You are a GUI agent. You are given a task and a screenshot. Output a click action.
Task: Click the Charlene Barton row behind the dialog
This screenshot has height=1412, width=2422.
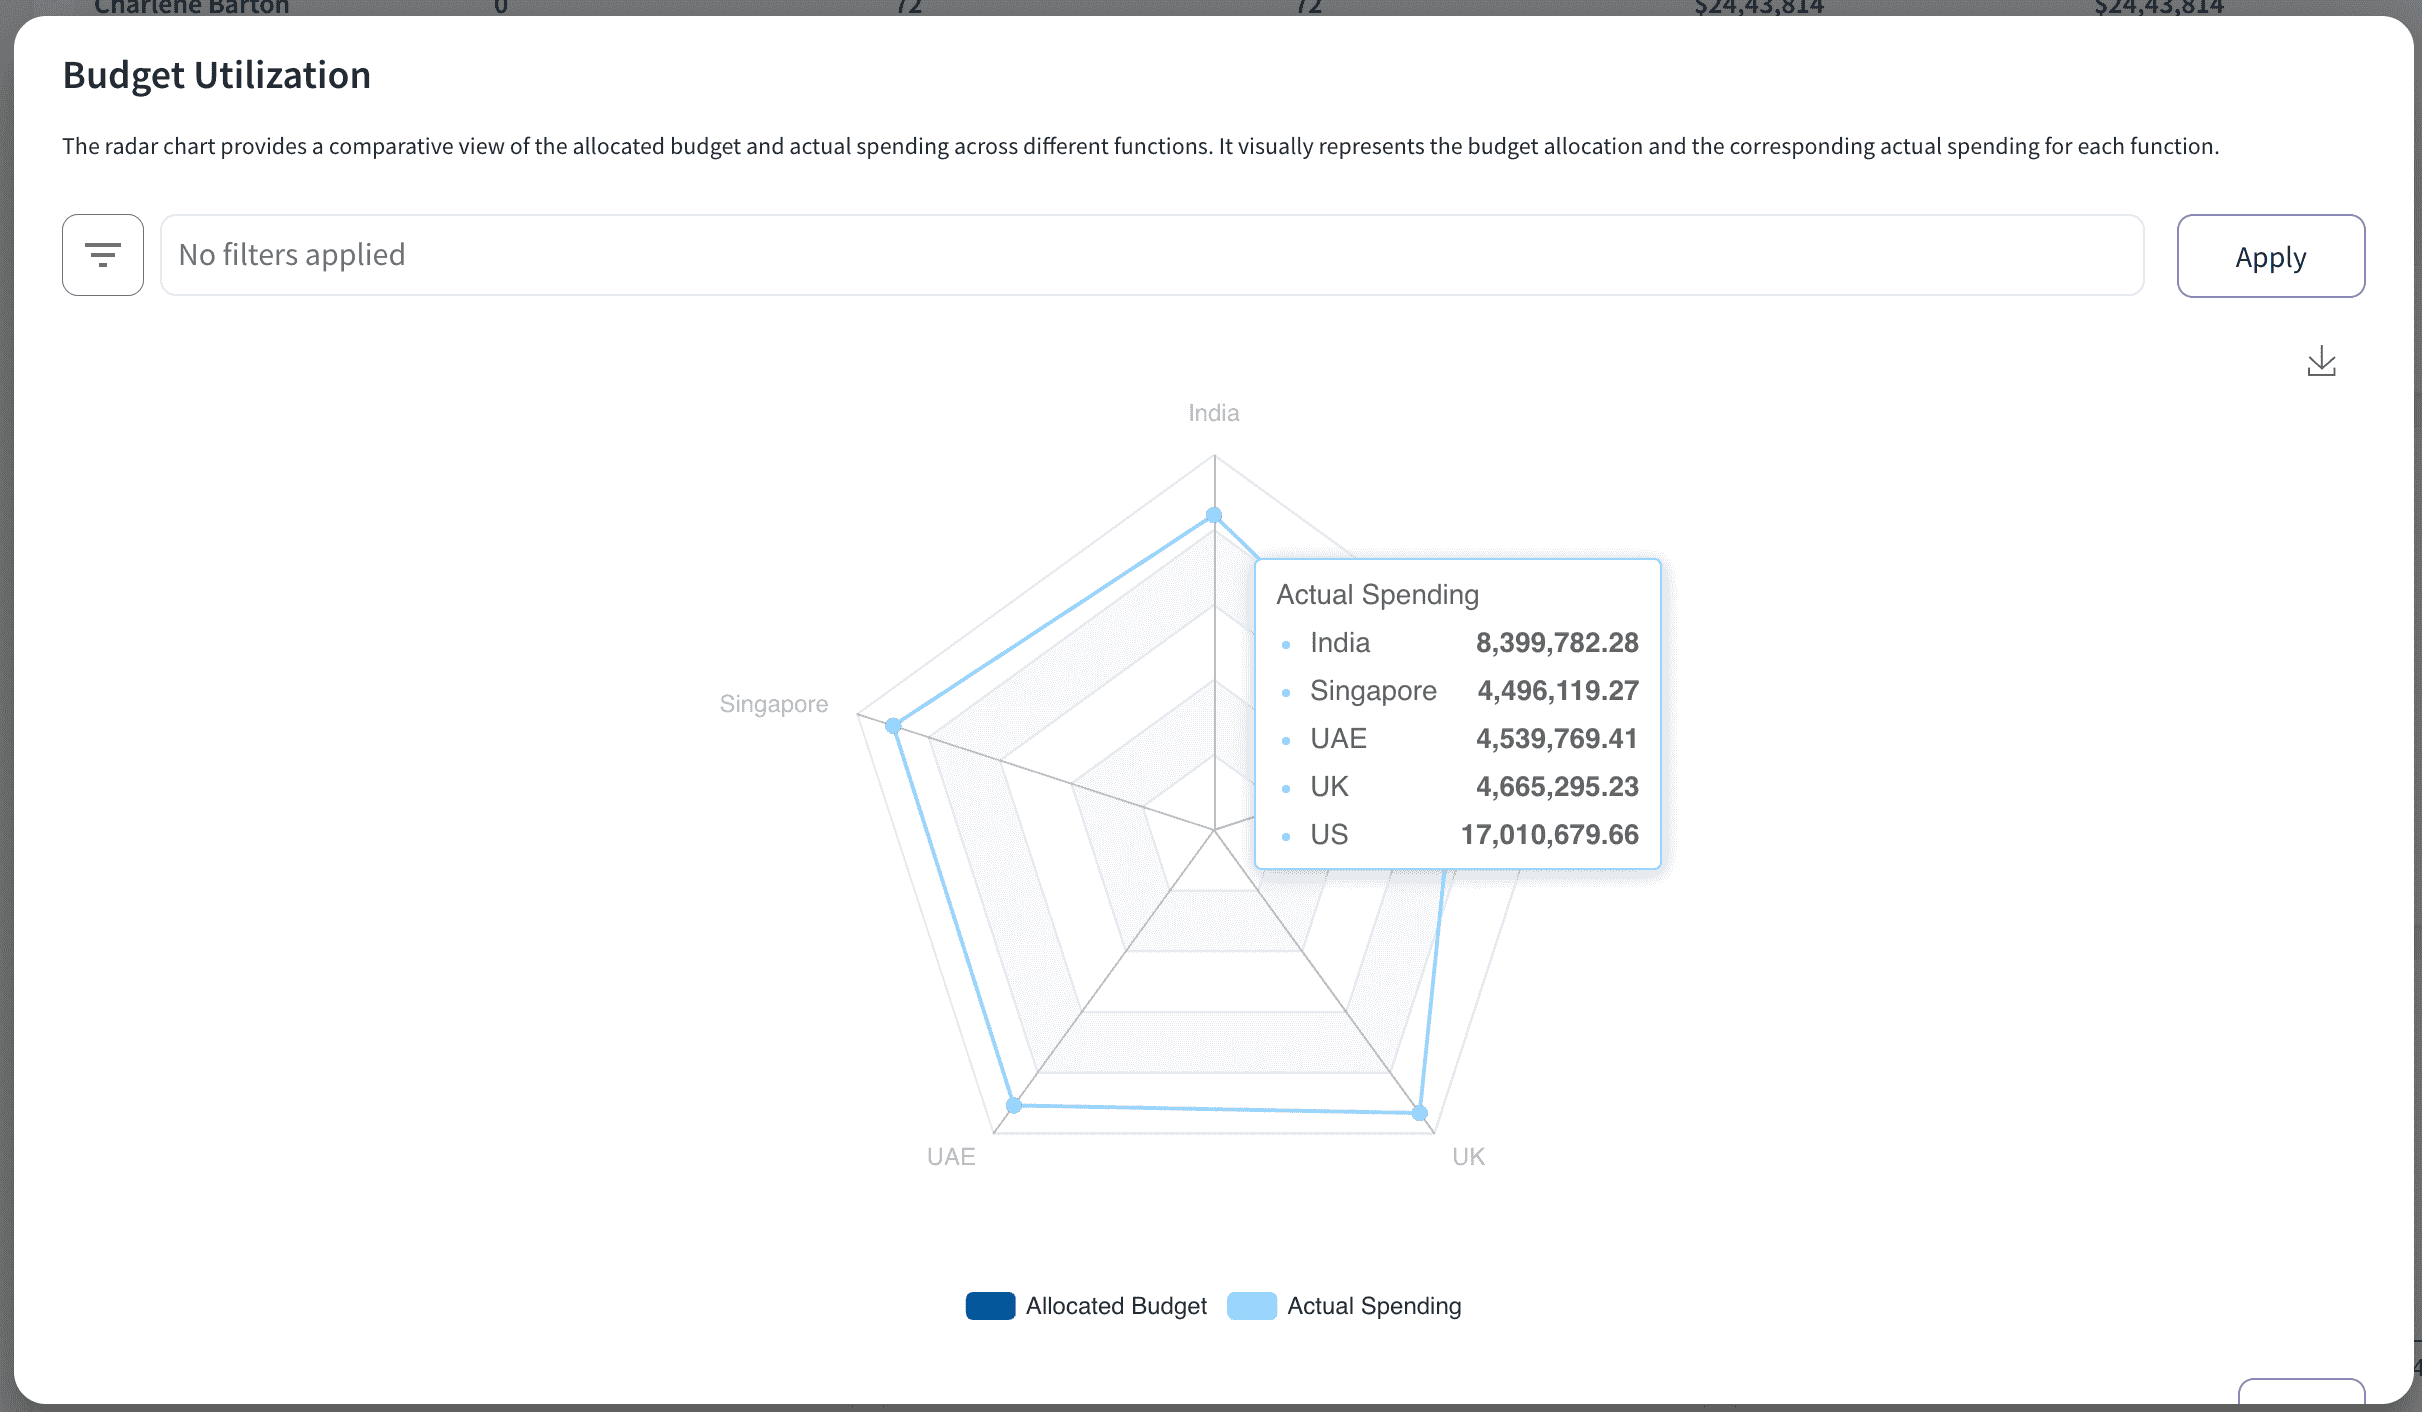[x=192, y=8]
